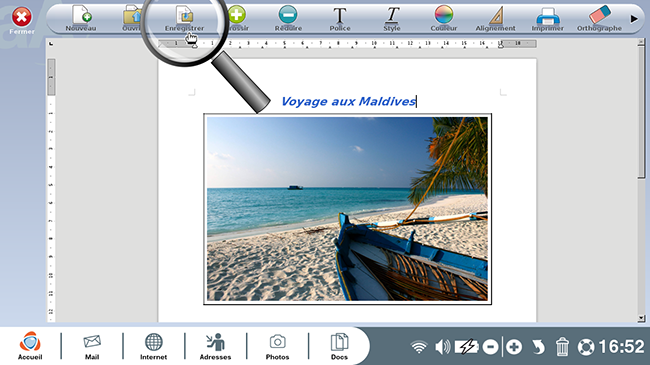The image size is (650, 365).
Task: Reduce text size with Réduire
Action: [288, 19]
